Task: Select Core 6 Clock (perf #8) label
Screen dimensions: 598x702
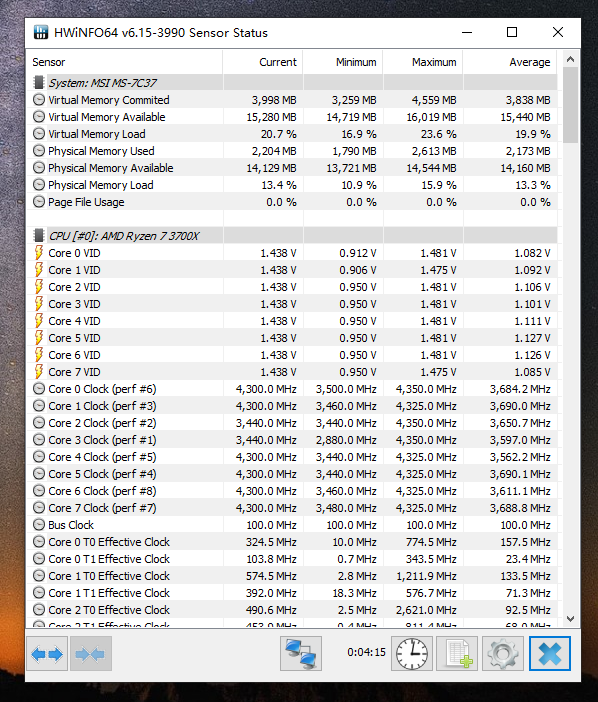Action: pos(102,491)
